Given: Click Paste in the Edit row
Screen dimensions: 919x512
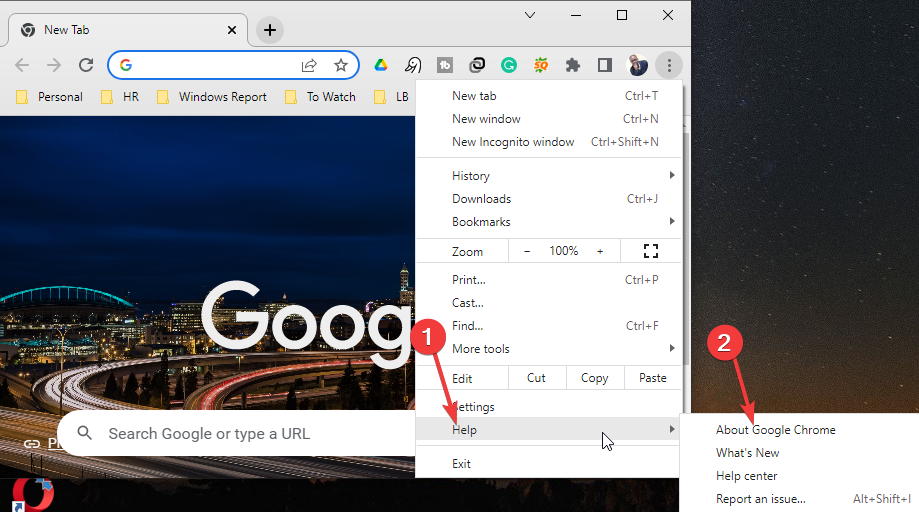Looking at the screenshot, I should click(x=652, y=378).
